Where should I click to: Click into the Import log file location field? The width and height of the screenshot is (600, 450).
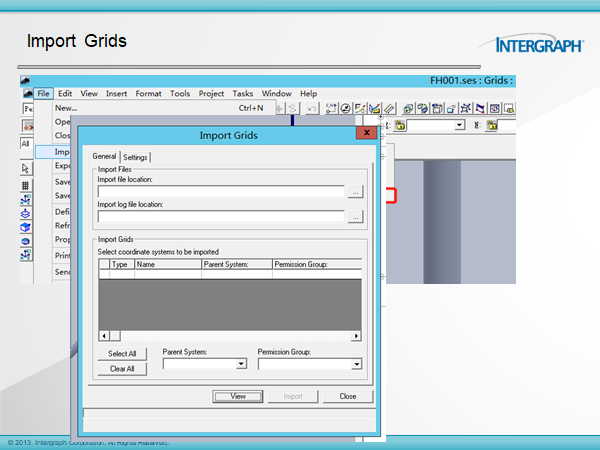pyautogui.click(x=221, y=217)
